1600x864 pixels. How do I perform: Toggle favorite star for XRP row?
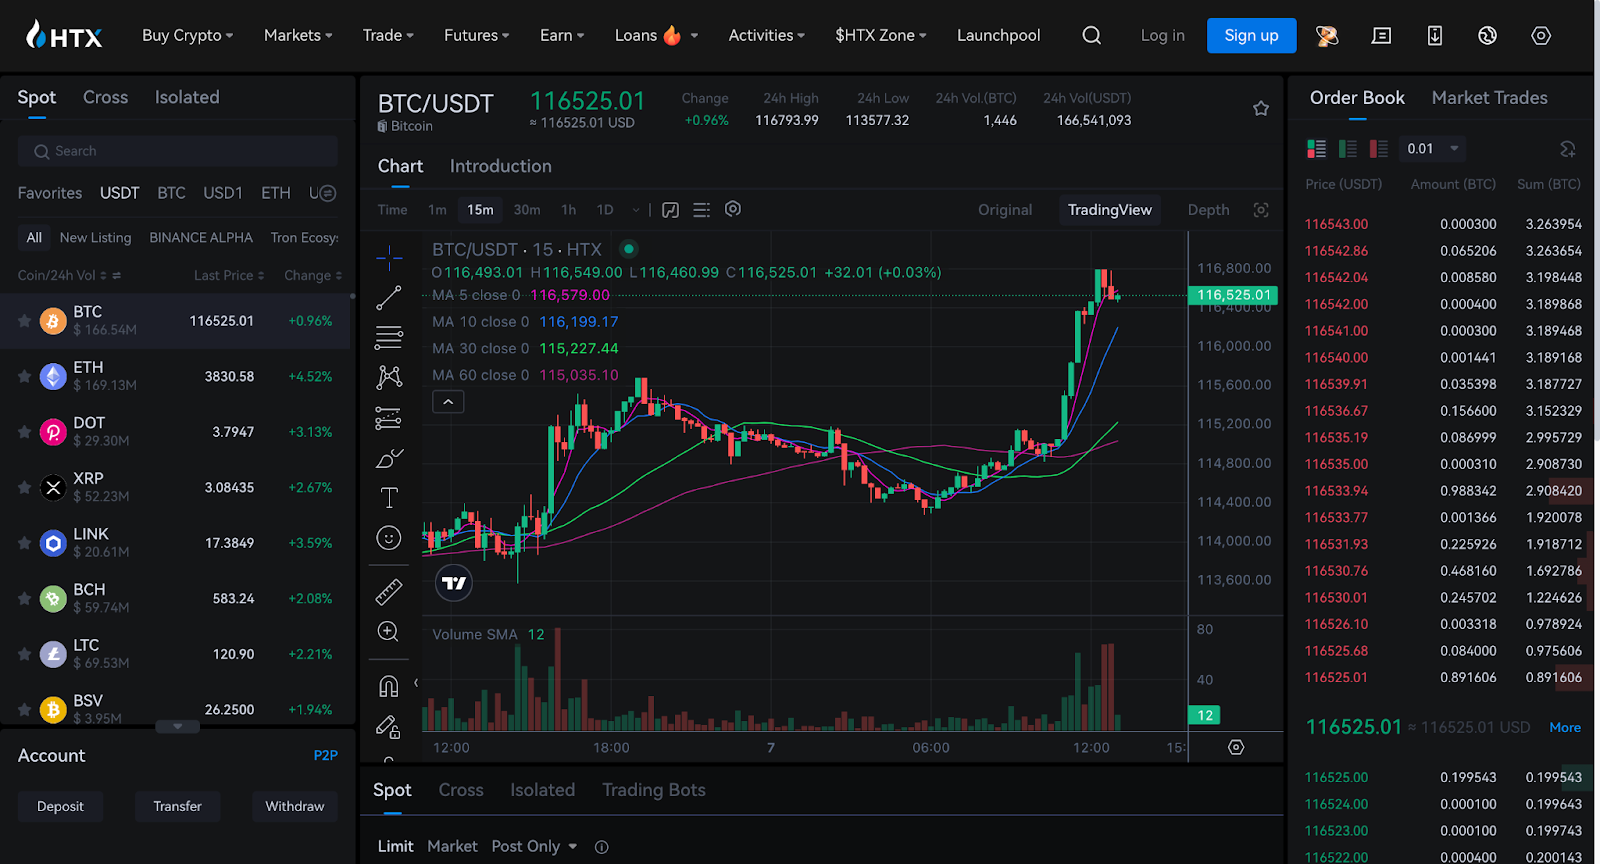[24, 488]
